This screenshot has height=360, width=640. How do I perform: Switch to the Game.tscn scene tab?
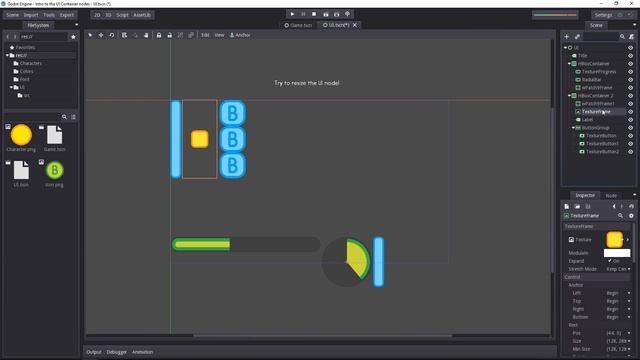point(298,25)
